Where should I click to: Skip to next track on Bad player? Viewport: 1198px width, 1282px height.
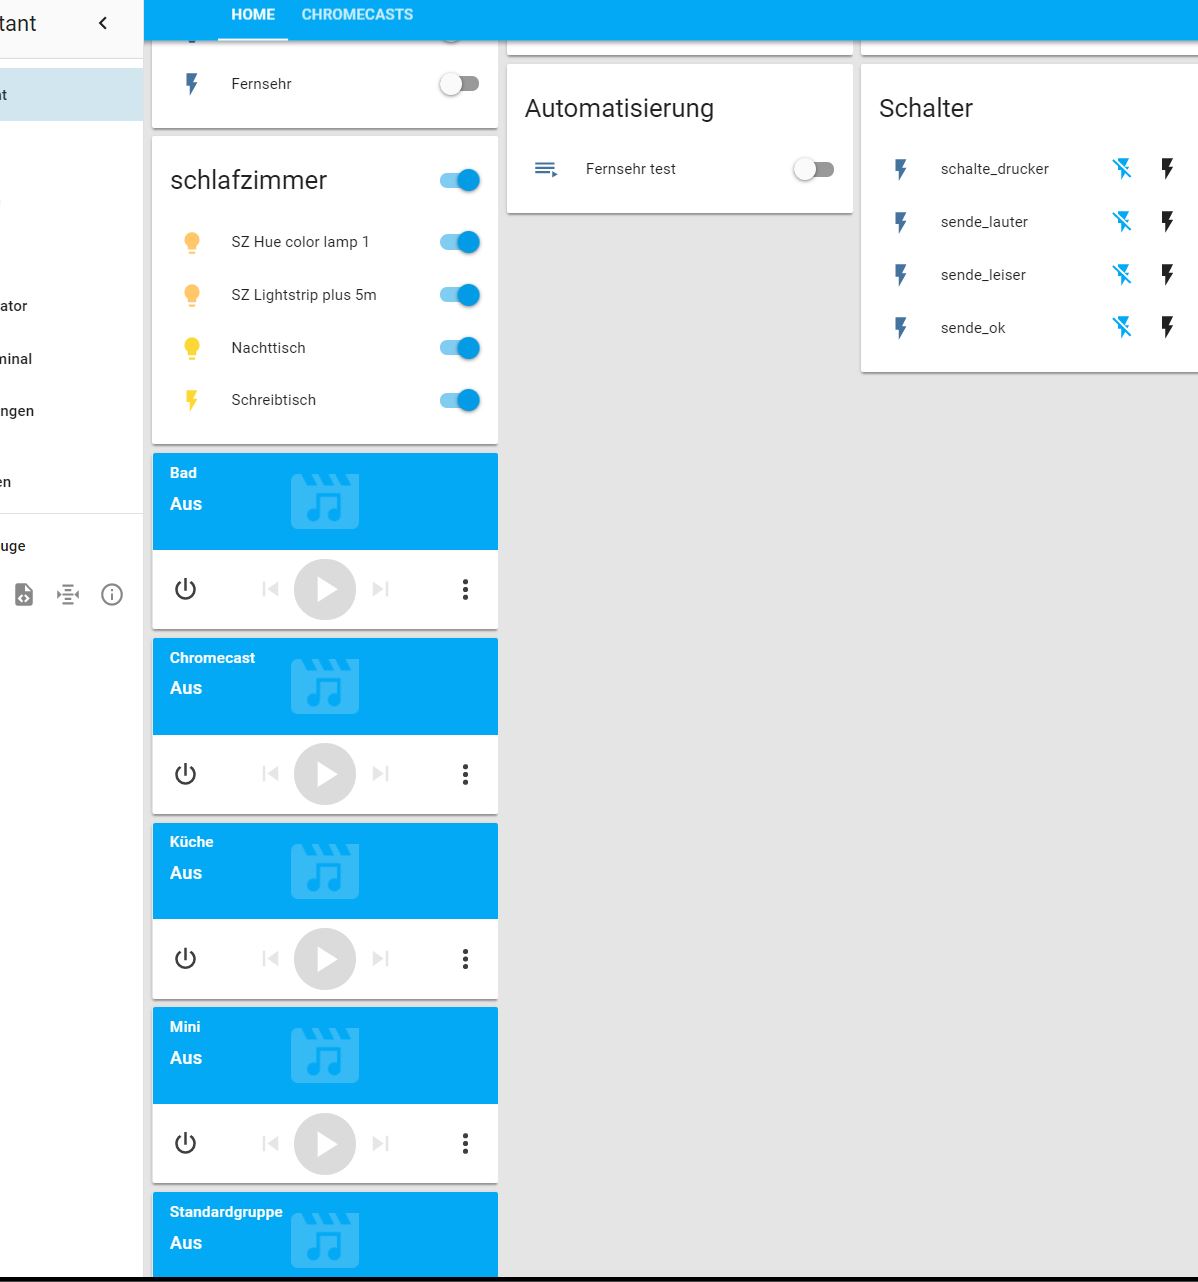(x=380, y=589)
